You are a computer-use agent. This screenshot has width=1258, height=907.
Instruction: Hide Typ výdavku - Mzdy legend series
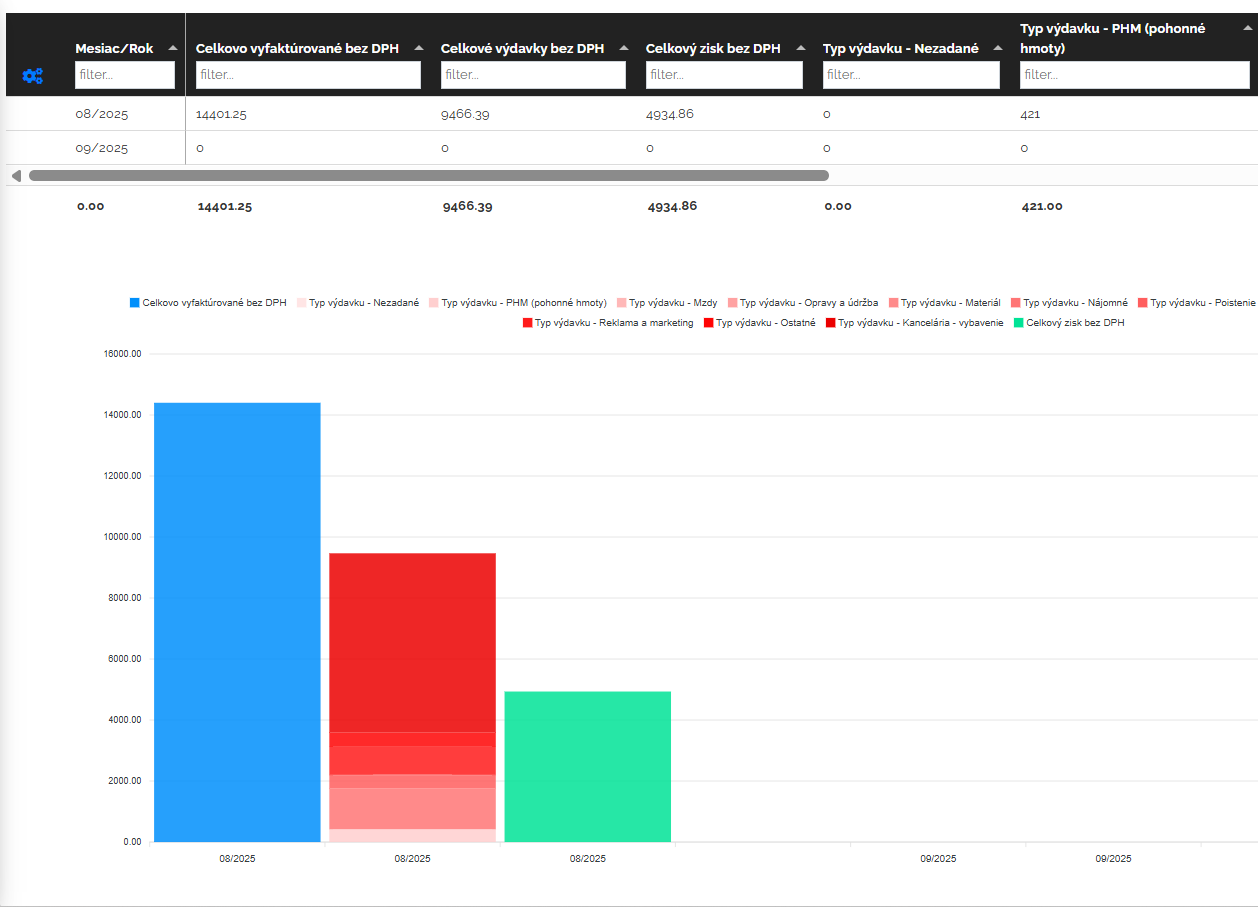666,302
